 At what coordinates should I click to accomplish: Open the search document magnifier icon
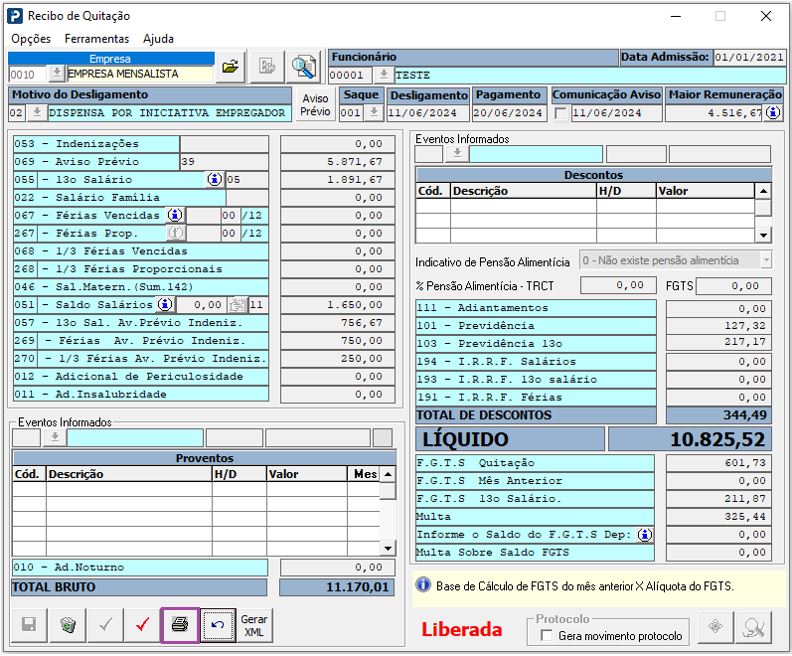point(304,66)
